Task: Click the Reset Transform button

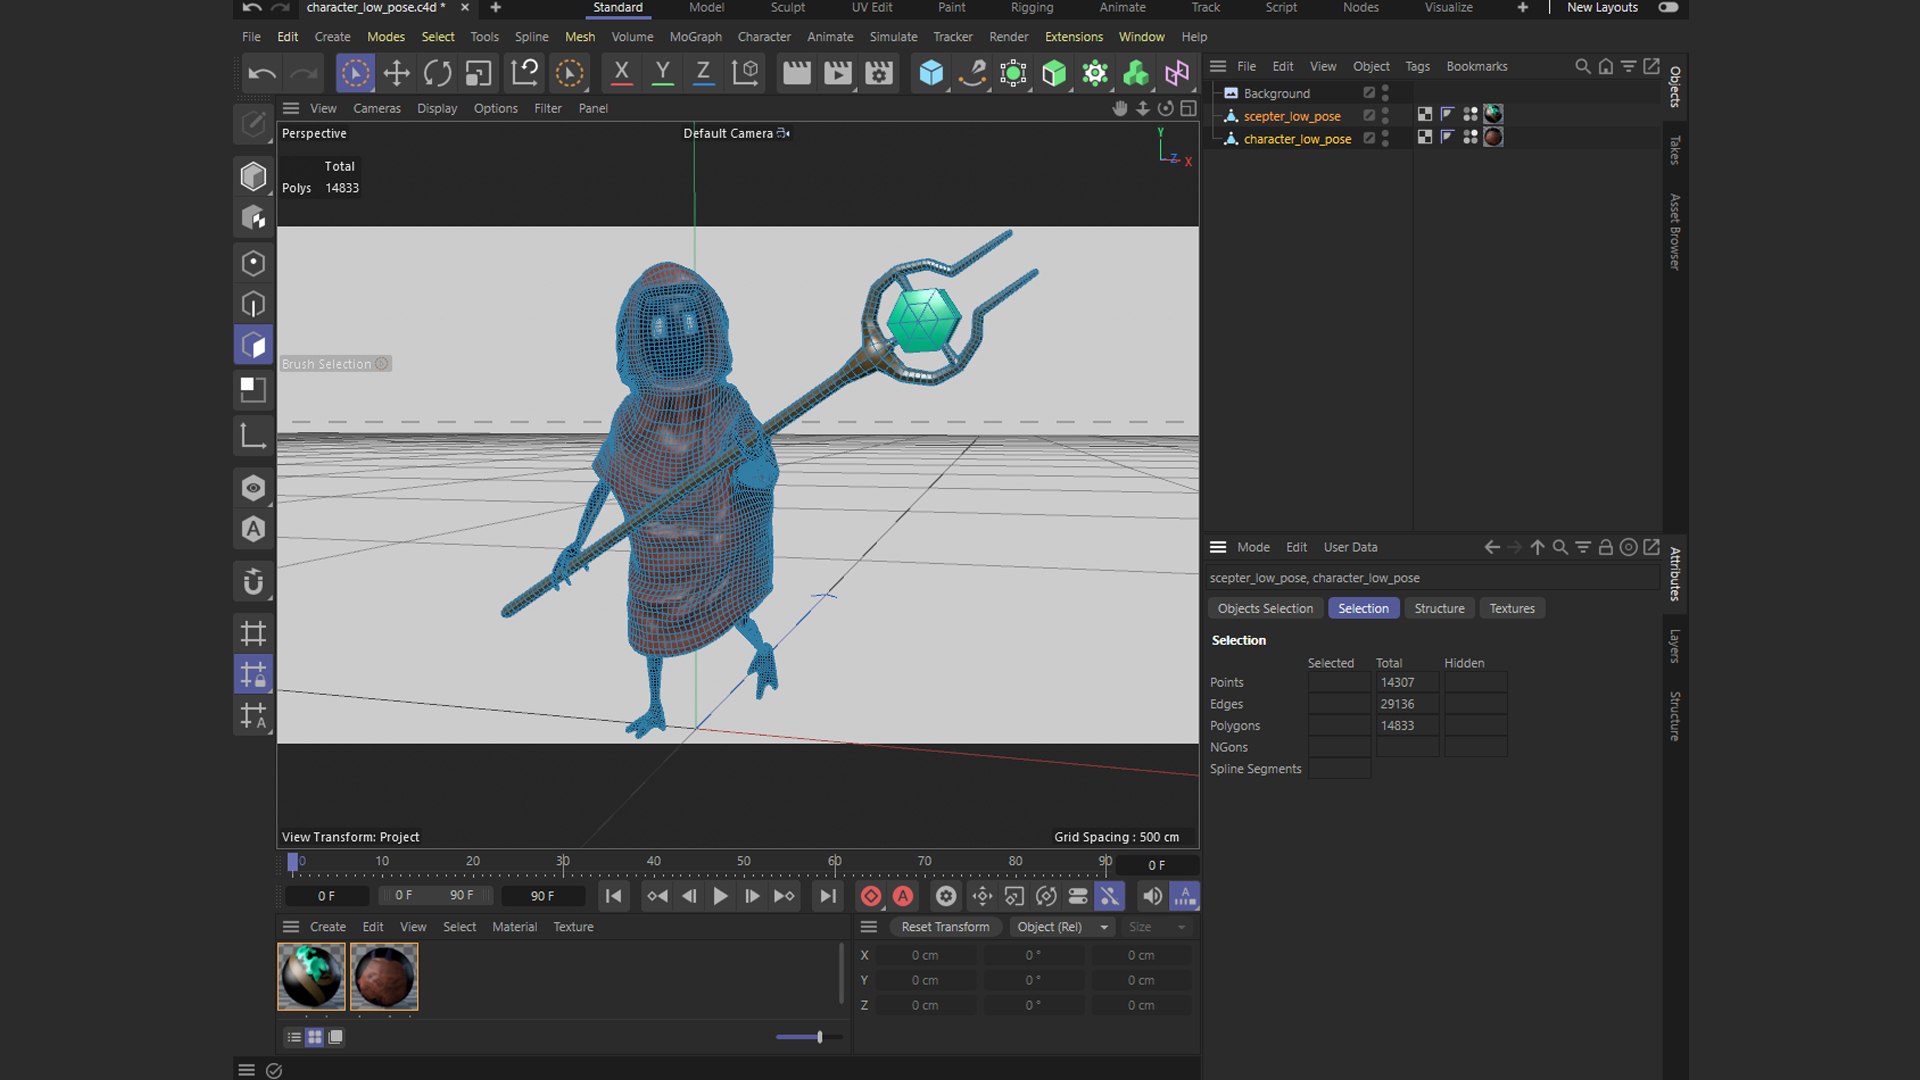Action: click(945, 927)
